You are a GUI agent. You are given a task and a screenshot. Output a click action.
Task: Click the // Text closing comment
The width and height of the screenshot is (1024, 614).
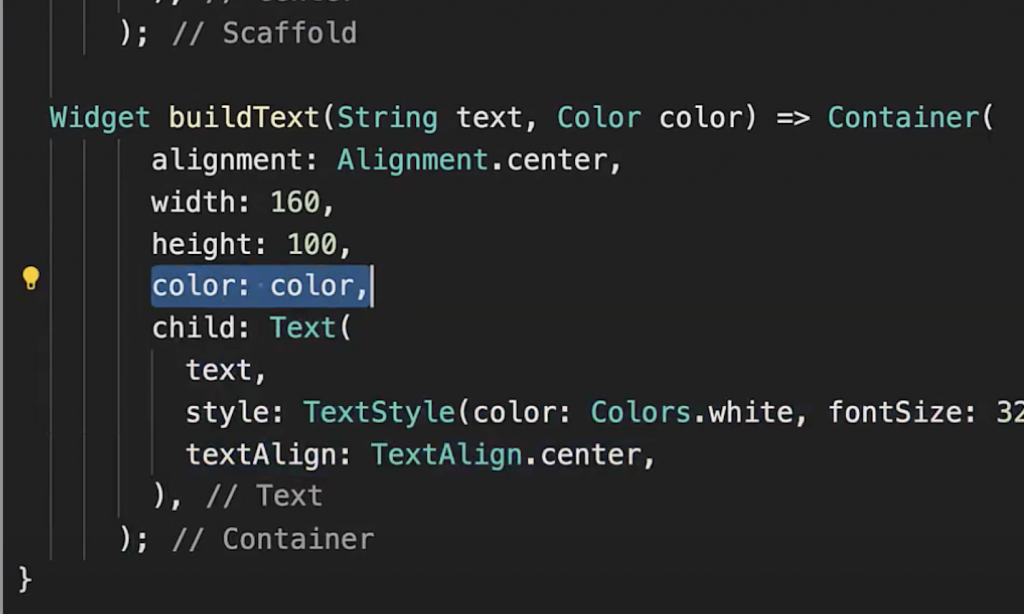[x=264, y=496]
